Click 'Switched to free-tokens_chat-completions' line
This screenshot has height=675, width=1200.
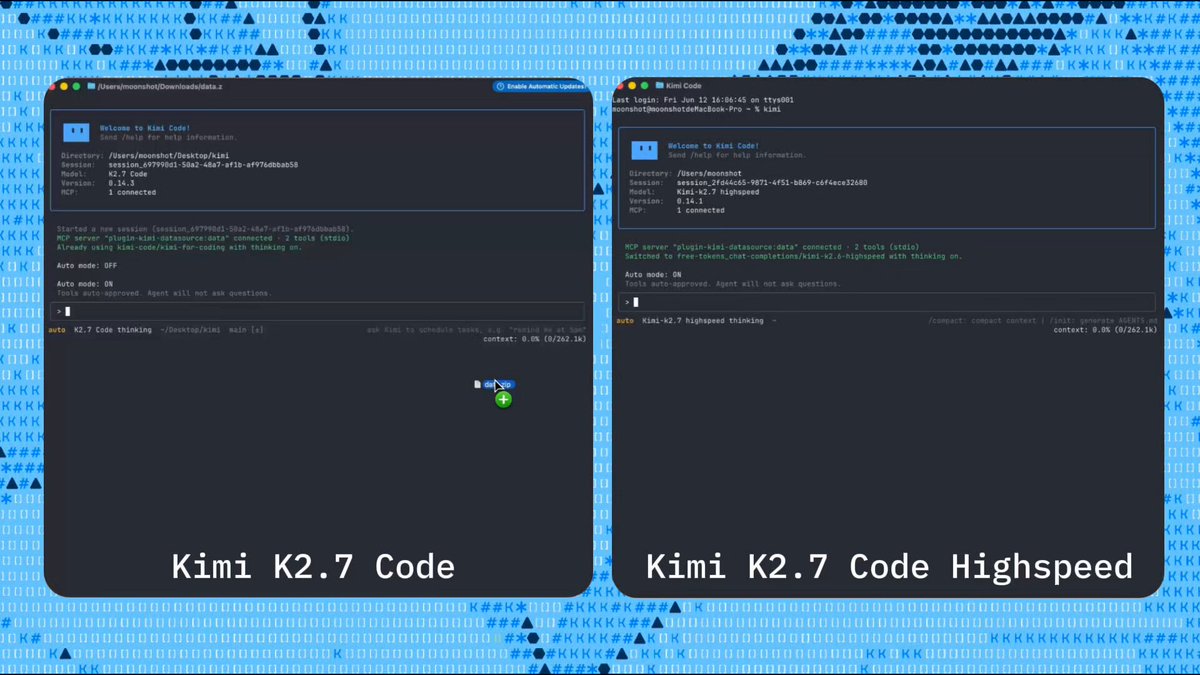(794, 256)
